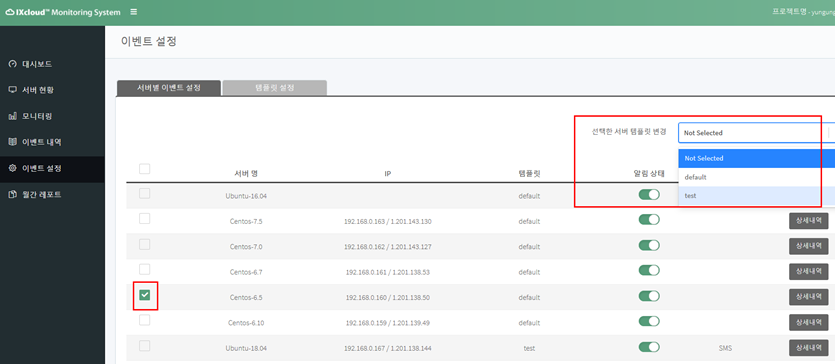
Task: Choose 'default' template option in dropdown
Action: coord(756,177)
